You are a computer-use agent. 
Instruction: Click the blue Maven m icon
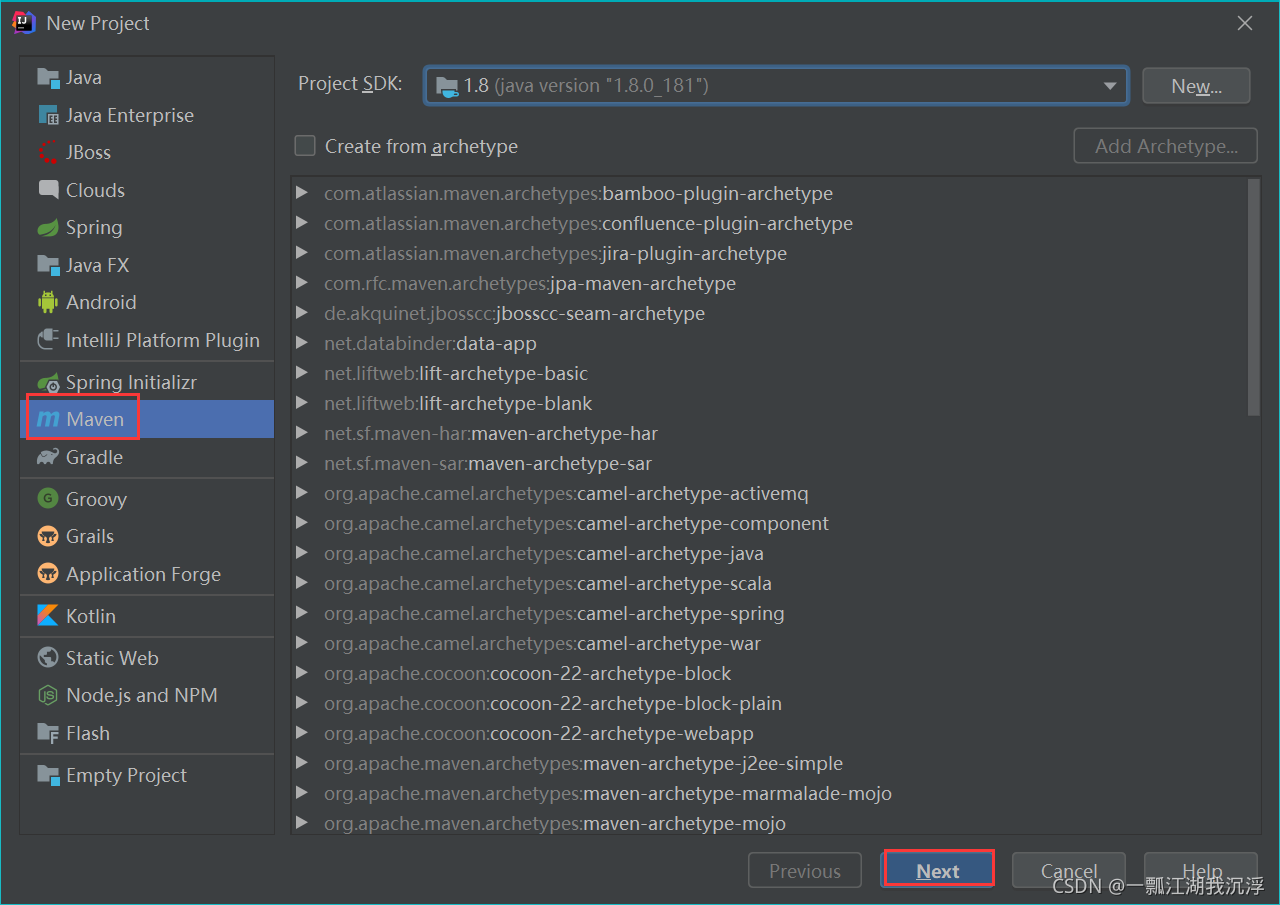(48, 420)
